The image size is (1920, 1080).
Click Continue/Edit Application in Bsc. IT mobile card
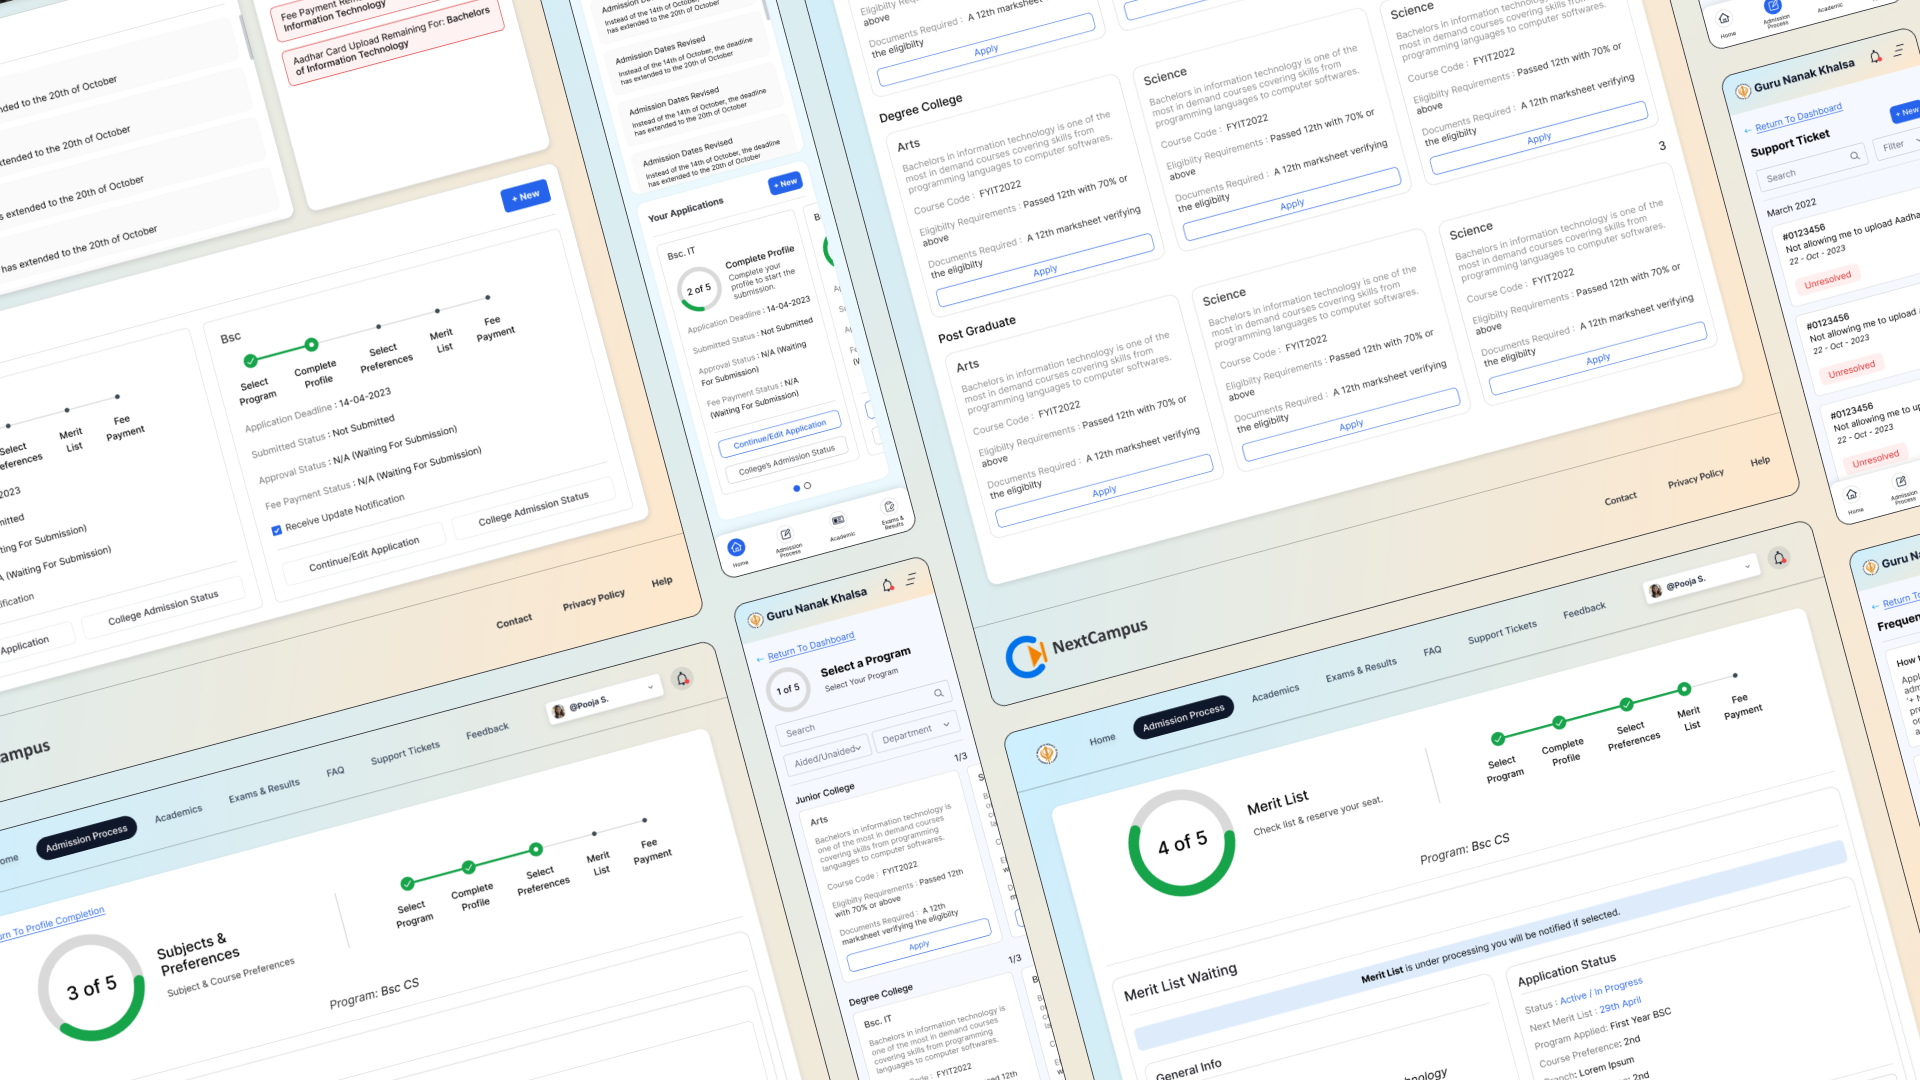pos(779,434)
